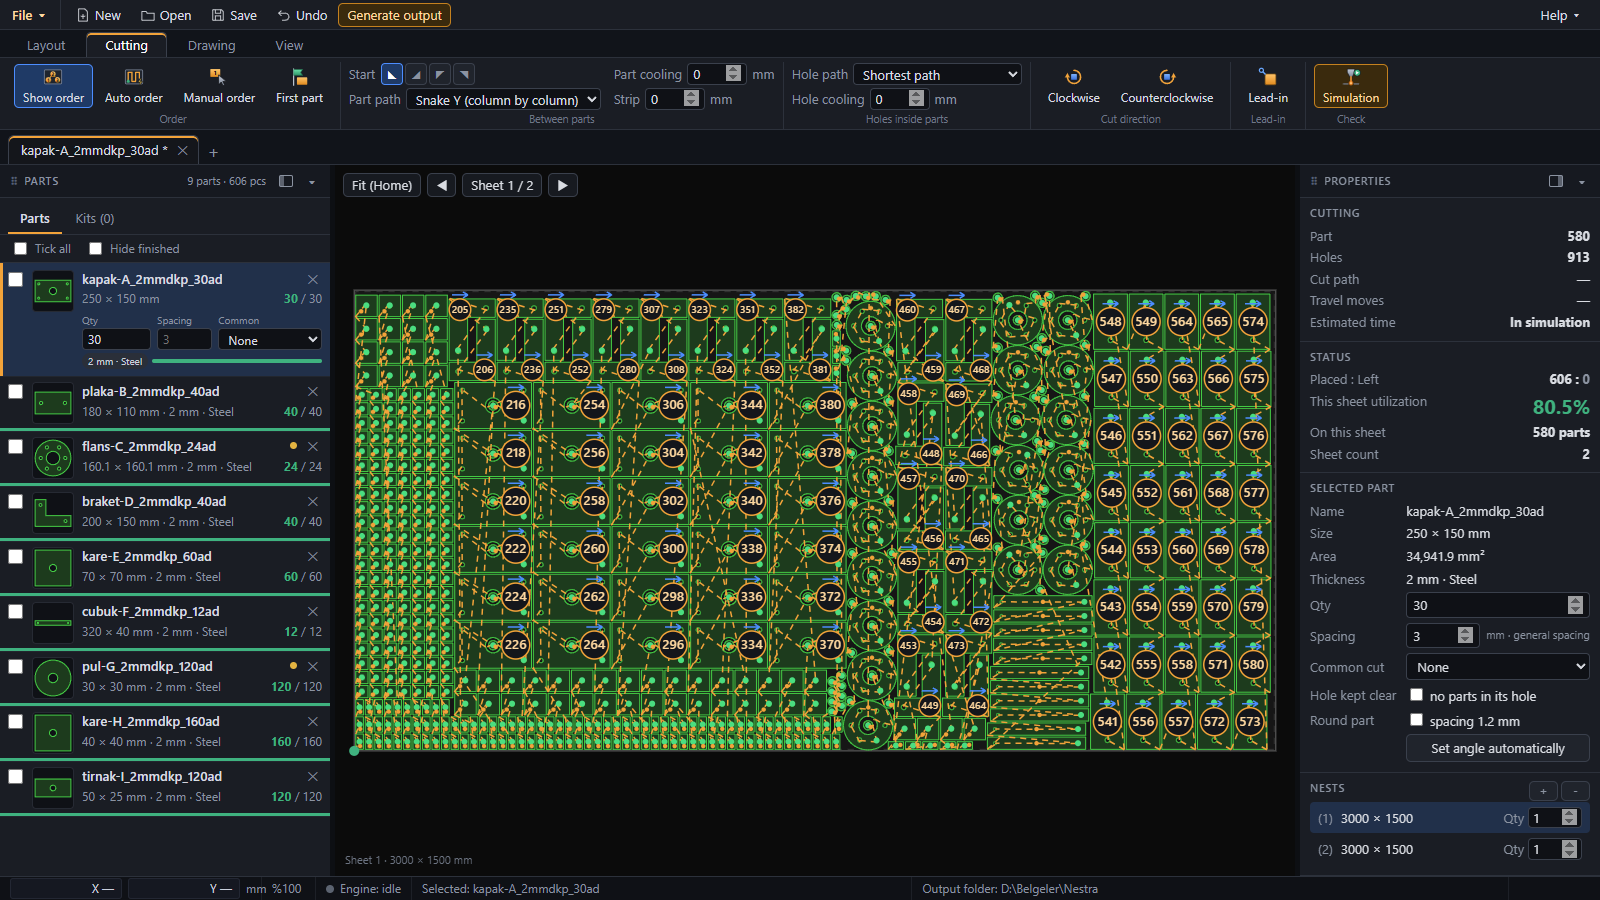The width and height of the screenshot is (1600, 900).
Task: Open the Kits (0) tab
Action: pos(95,218)
